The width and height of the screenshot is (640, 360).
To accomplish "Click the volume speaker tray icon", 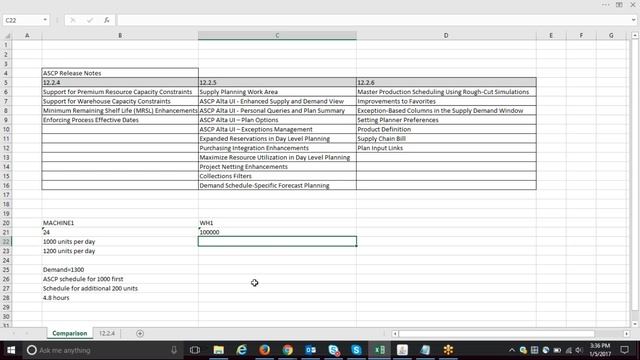I will click(x=579, y=350).
